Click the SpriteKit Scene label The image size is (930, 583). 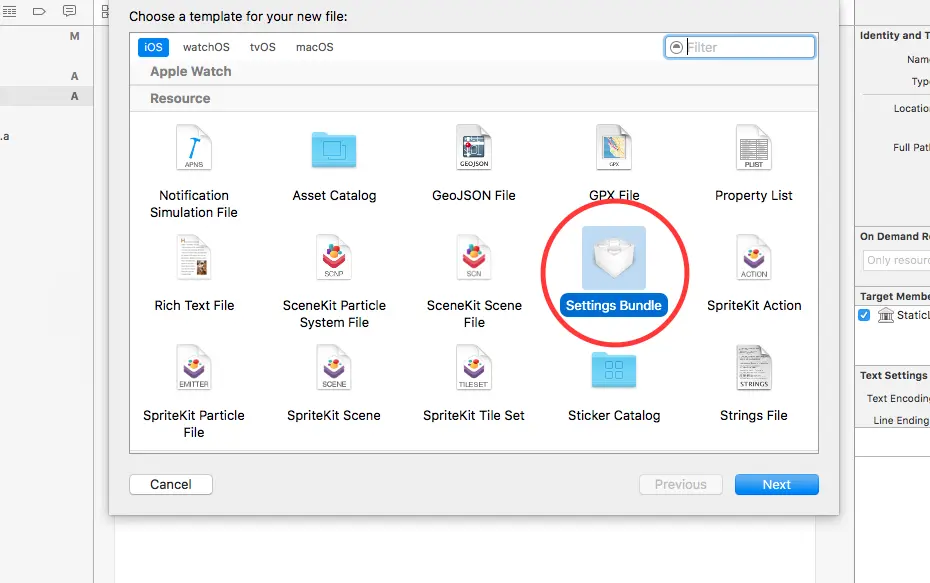pyautogui.click(x=334, y=416)
